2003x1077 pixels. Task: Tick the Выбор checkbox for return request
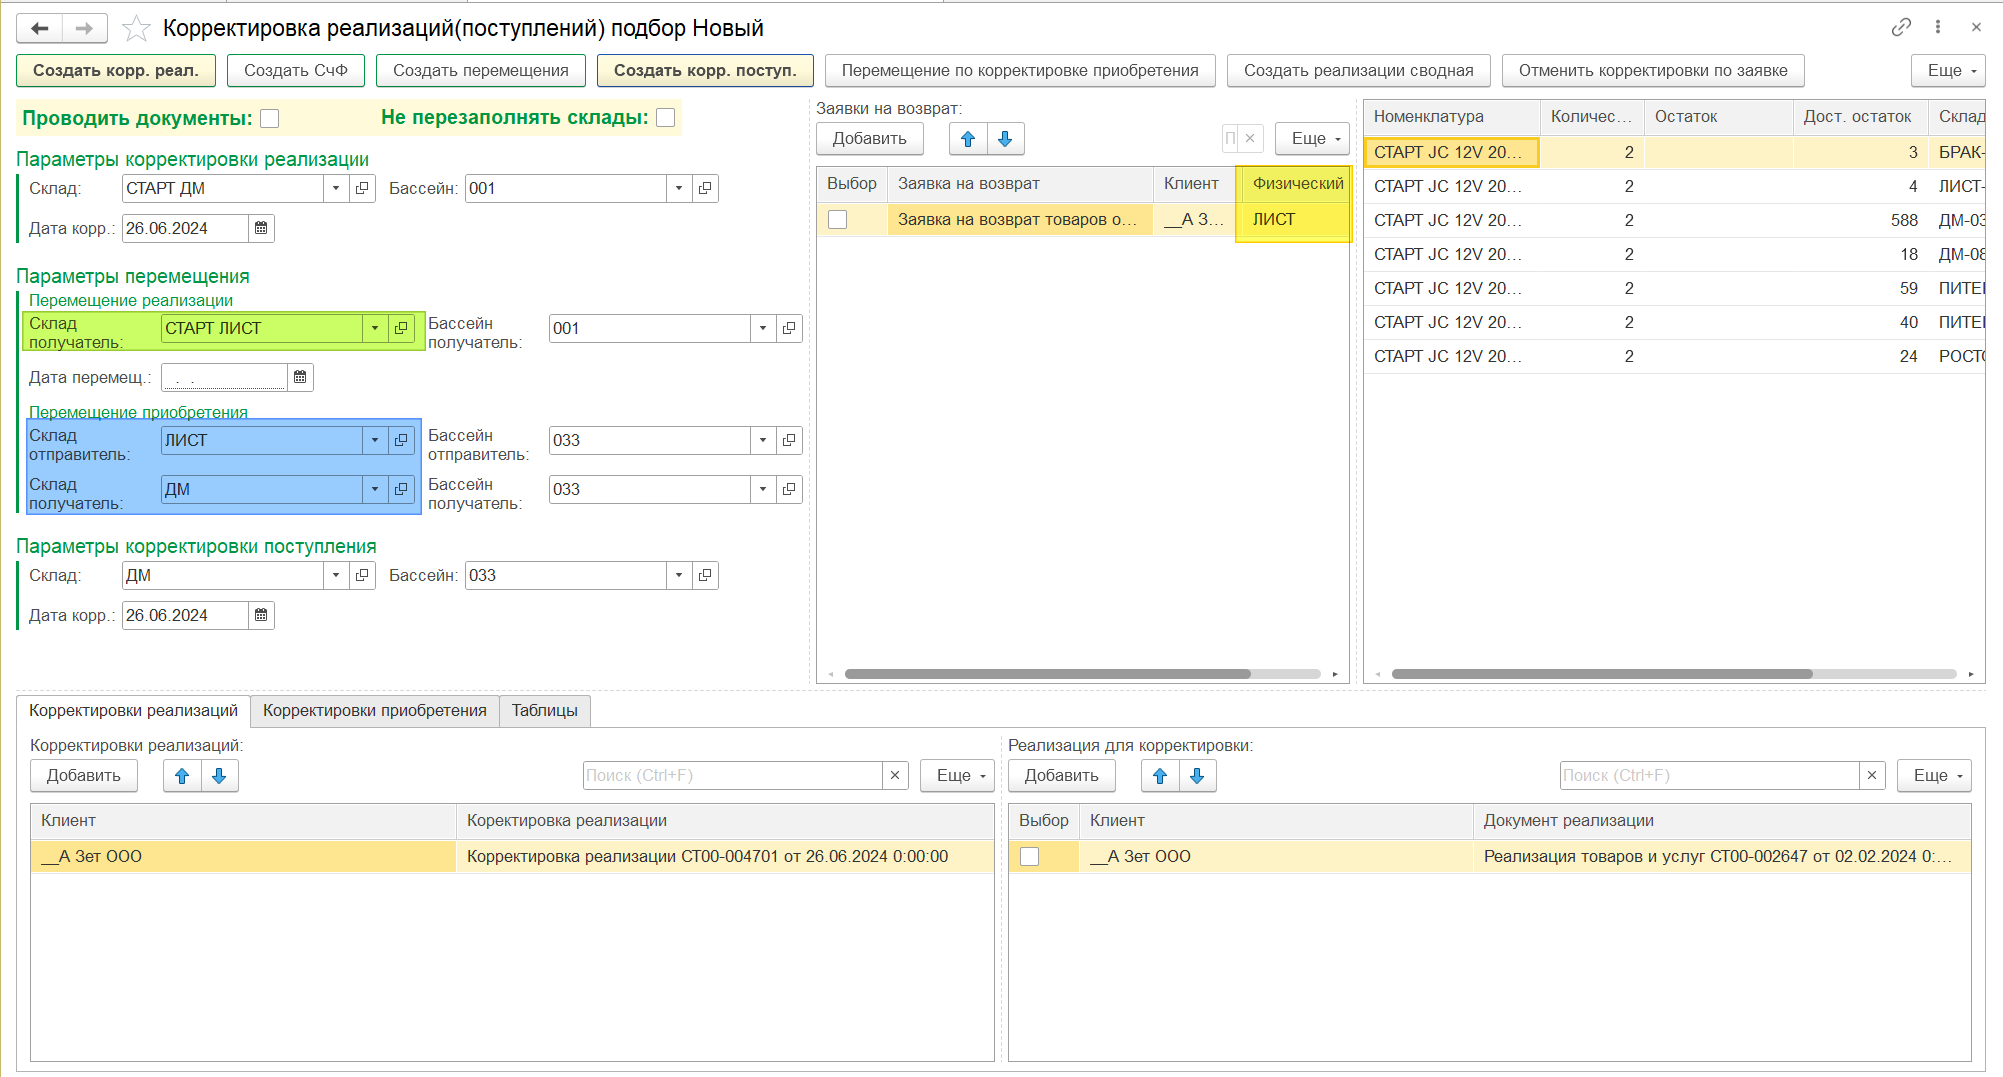pyautogui.click(x=838, y=219)
